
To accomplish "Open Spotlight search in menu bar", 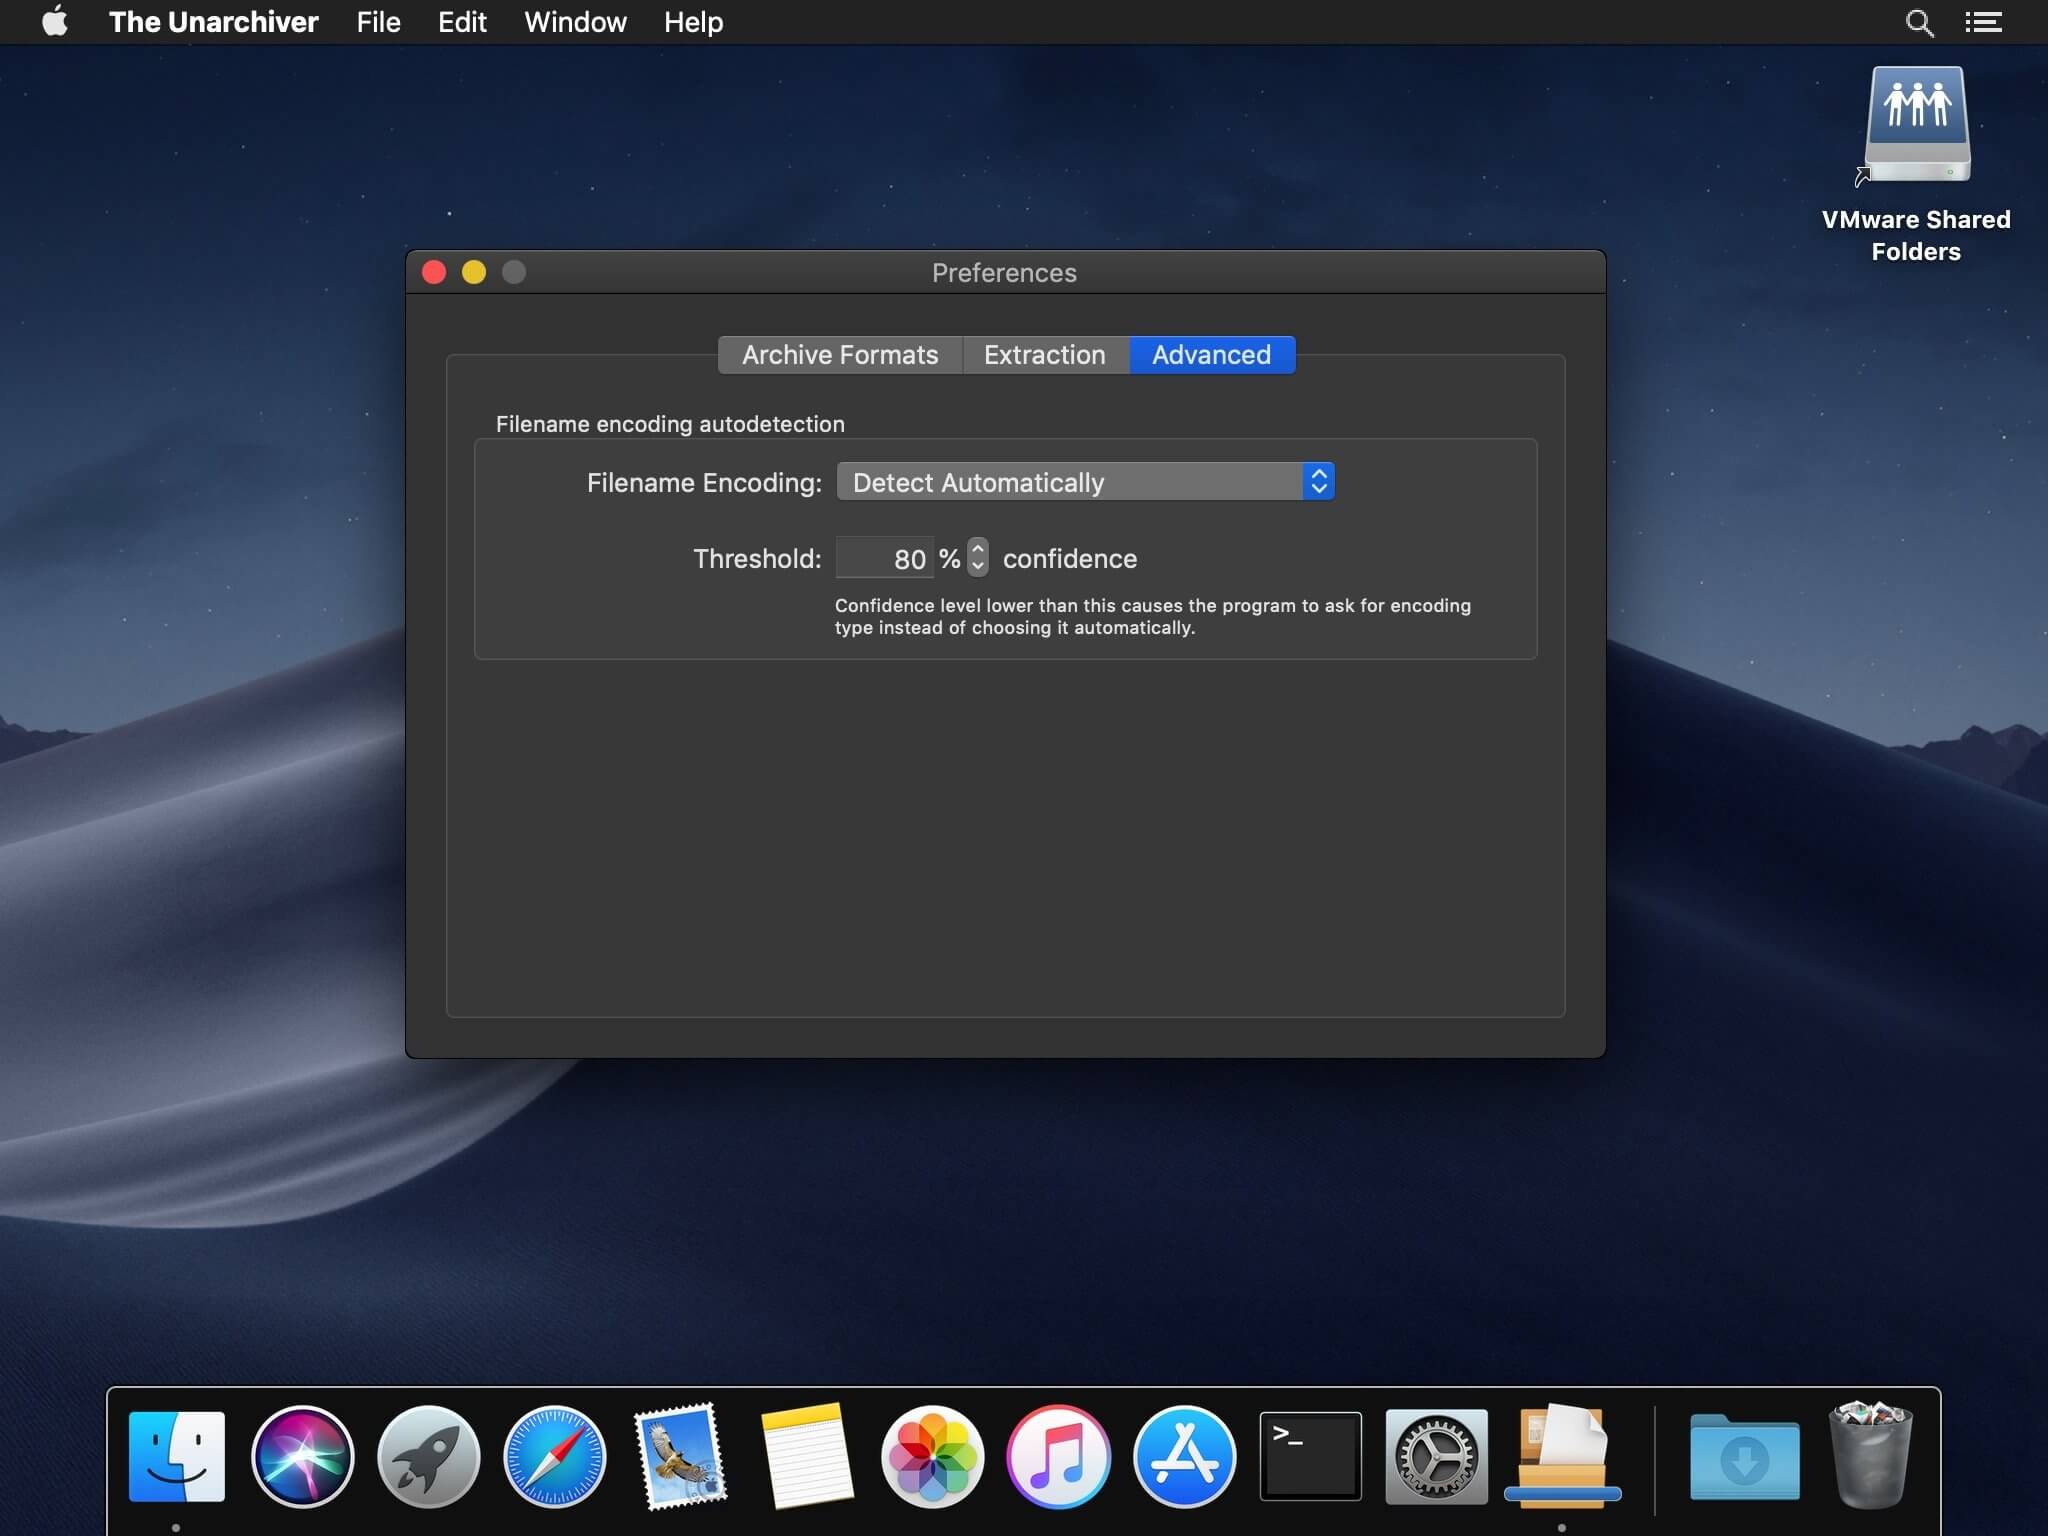I will [x=1919, y=22].
